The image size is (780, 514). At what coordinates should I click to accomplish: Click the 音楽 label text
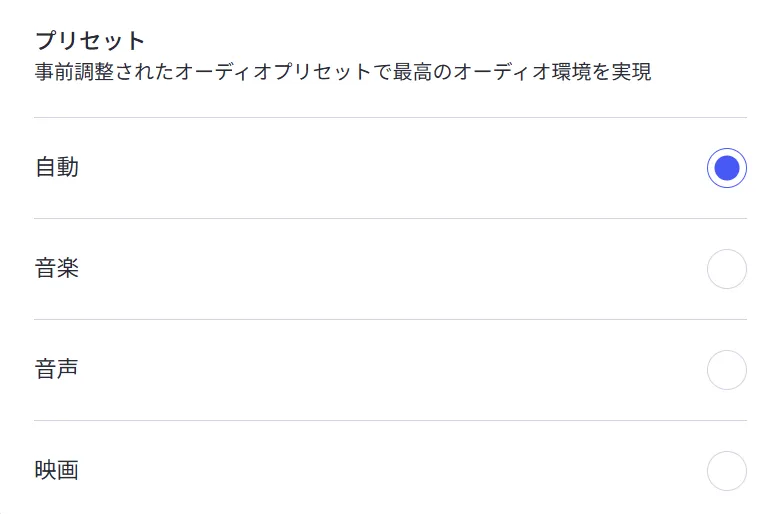tap(57, 269)
